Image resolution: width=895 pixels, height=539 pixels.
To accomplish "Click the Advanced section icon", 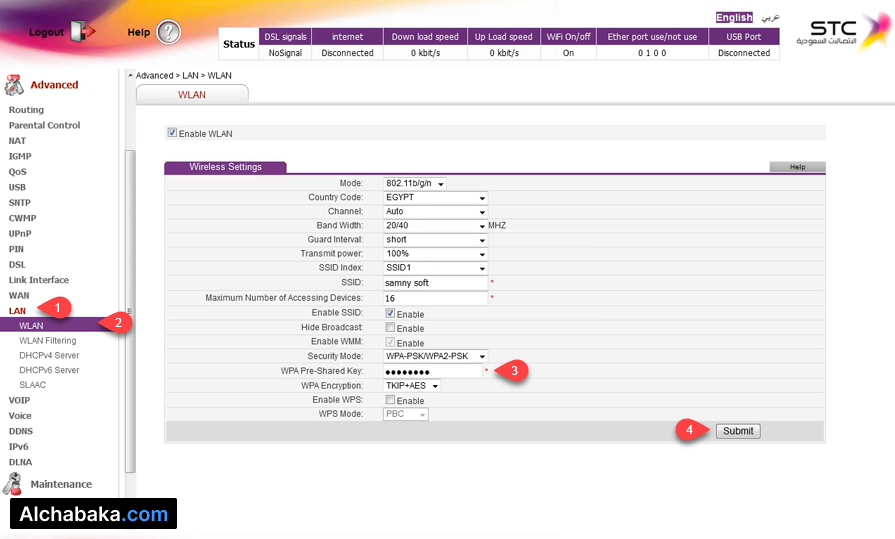I will [x=14, y=85].
